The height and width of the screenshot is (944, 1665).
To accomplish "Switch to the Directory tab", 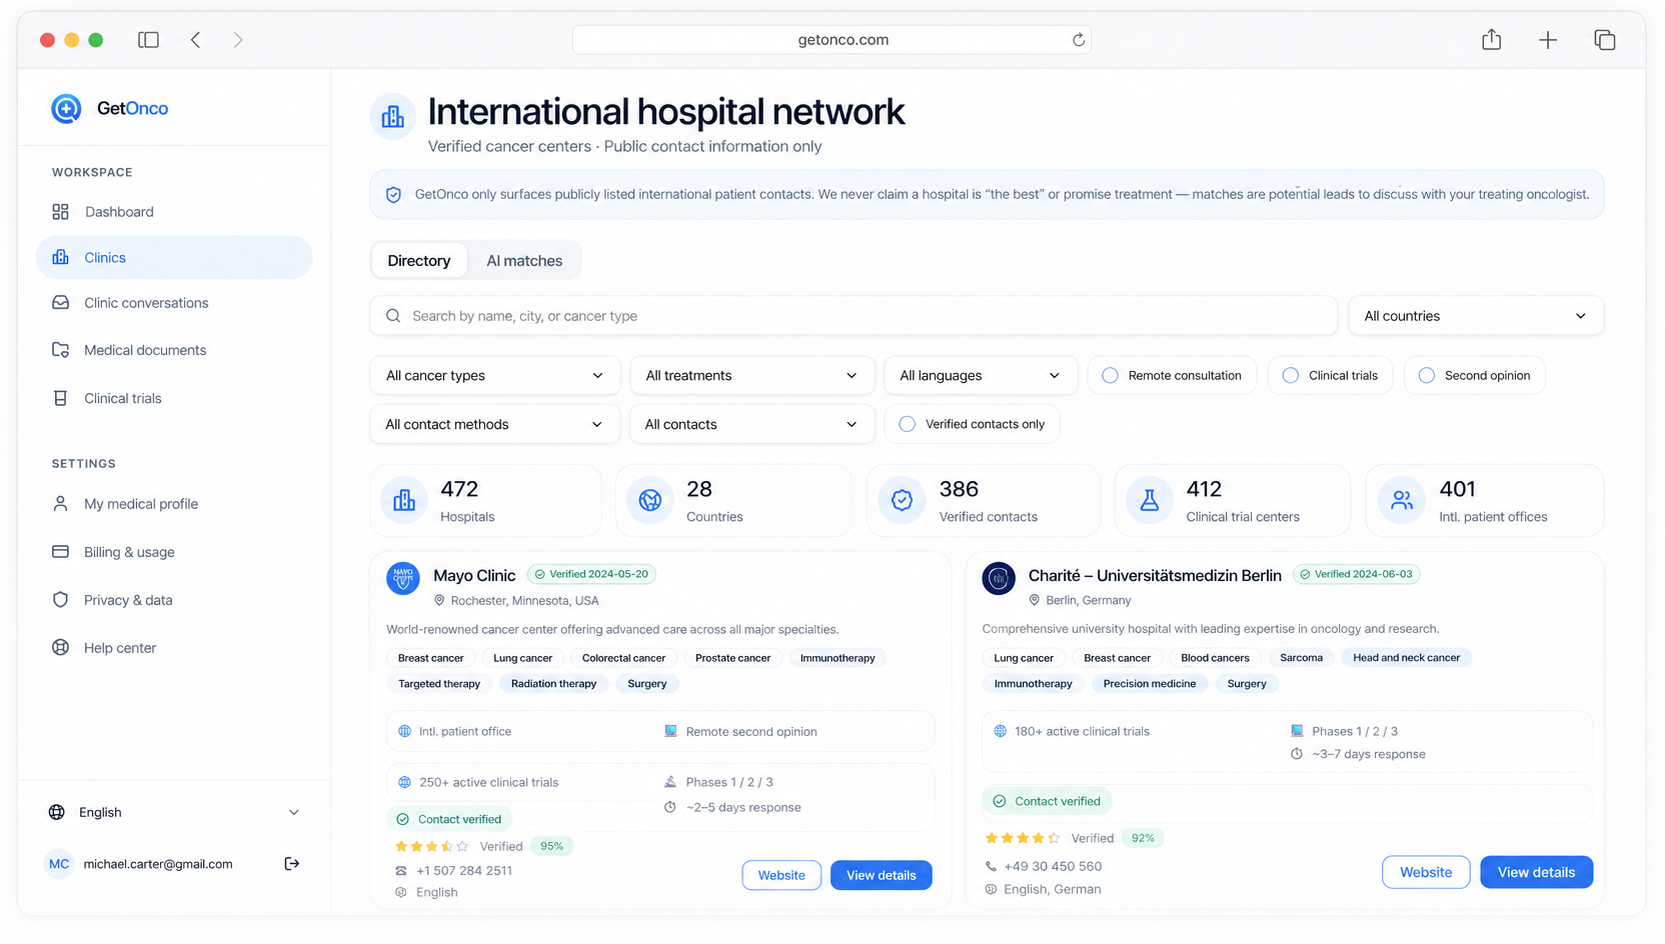I will (419, 261).
